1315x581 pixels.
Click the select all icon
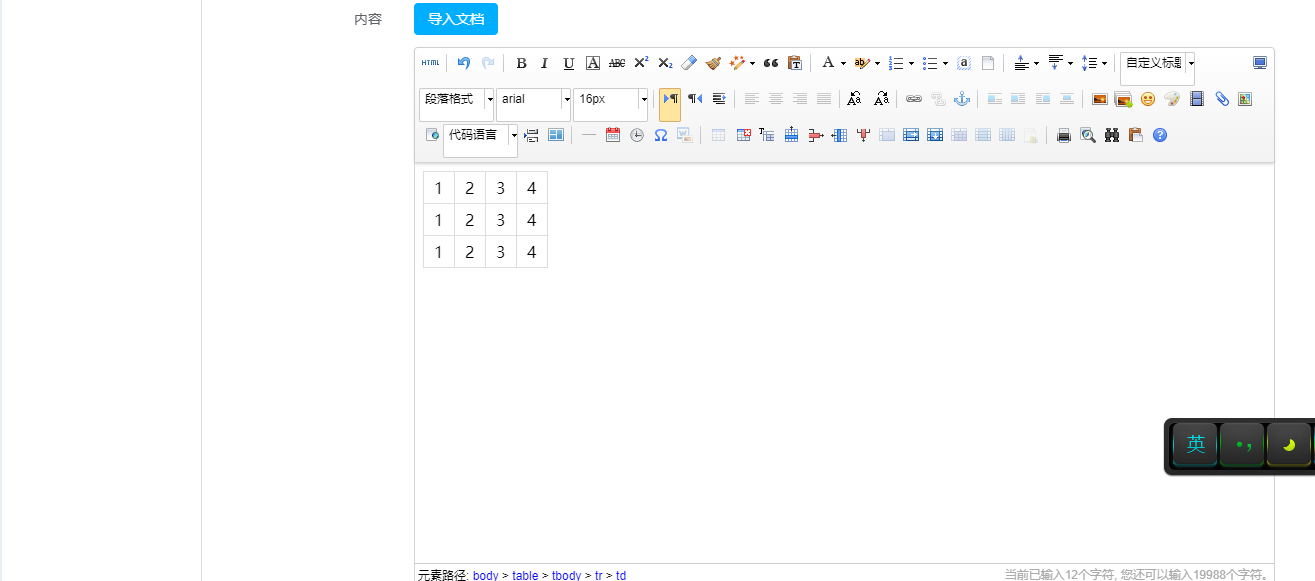[x=964, y=63]
